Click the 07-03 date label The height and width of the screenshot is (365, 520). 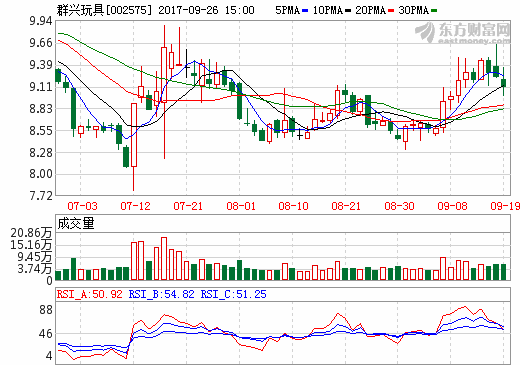(x=82, y=206)
